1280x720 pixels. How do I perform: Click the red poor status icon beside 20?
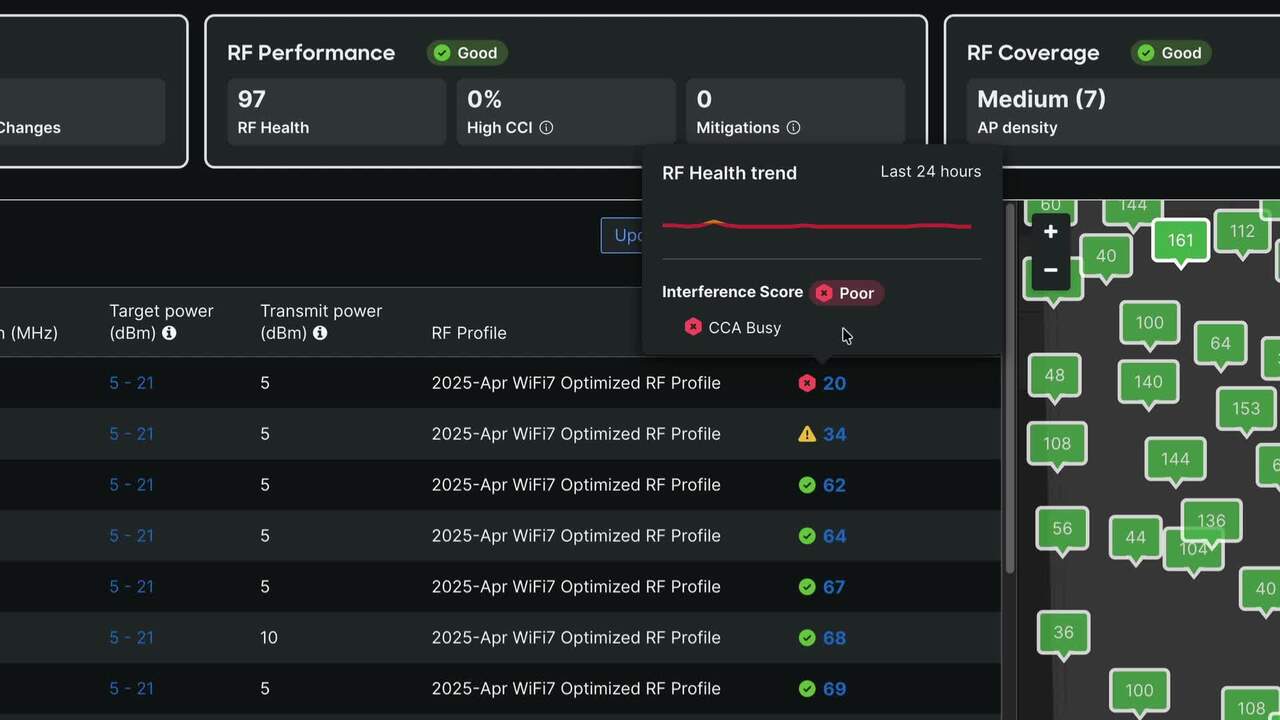click(x=807, y=383)
